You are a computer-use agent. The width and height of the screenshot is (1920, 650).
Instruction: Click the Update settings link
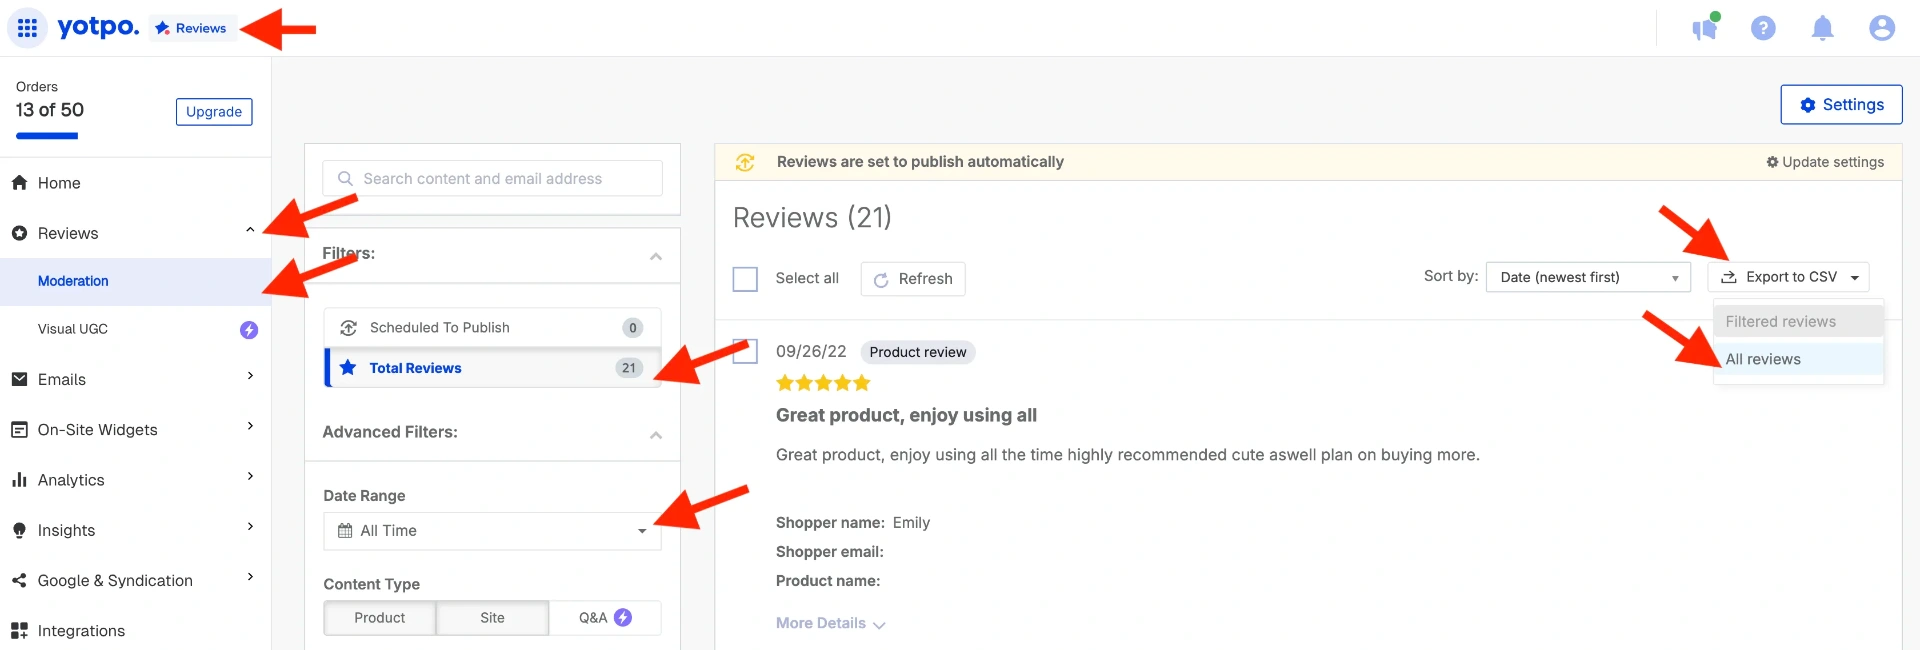1825,162
